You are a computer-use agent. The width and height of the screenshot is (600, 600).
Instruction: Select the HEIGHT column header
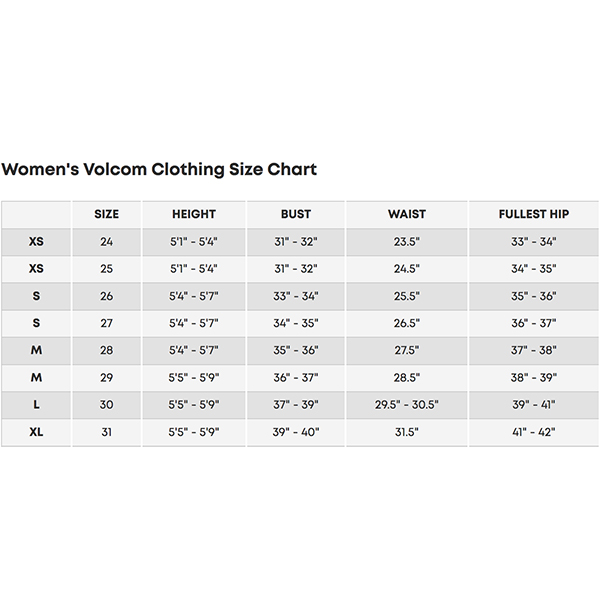194,214
